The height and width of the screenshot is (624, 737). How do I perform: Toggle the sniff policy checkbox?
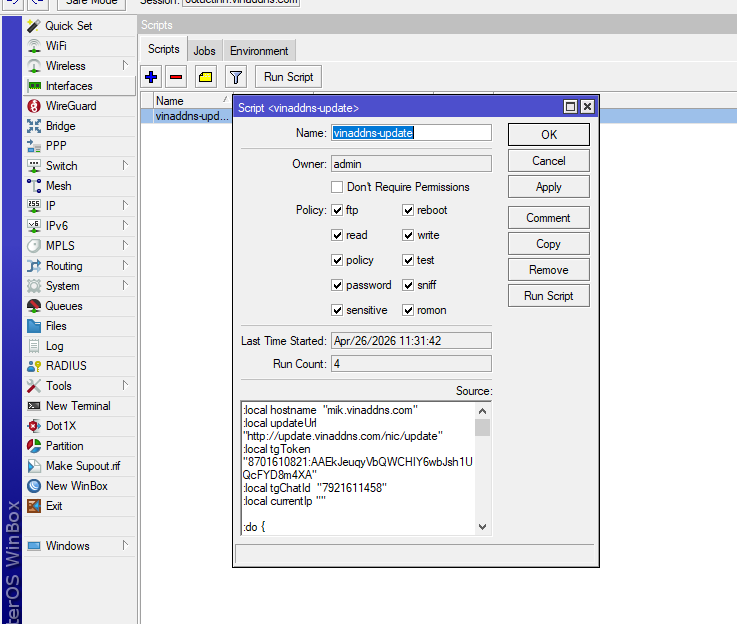(409, 285)
